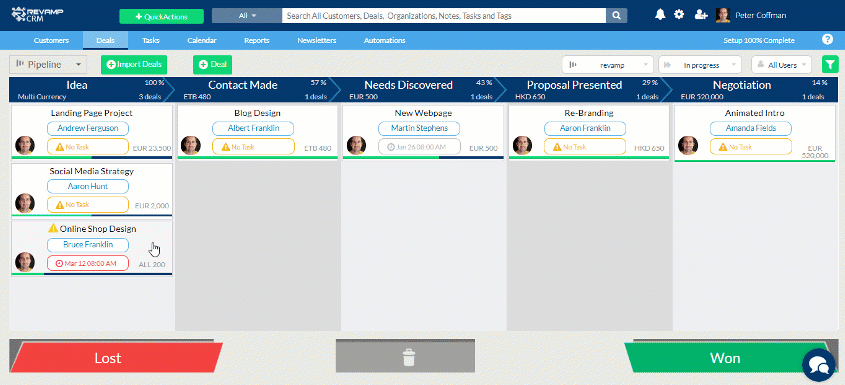The height and width of the screenshot is (385, 845).
Task: Click the Revamp CRM logo
Action: pos(38,15)
